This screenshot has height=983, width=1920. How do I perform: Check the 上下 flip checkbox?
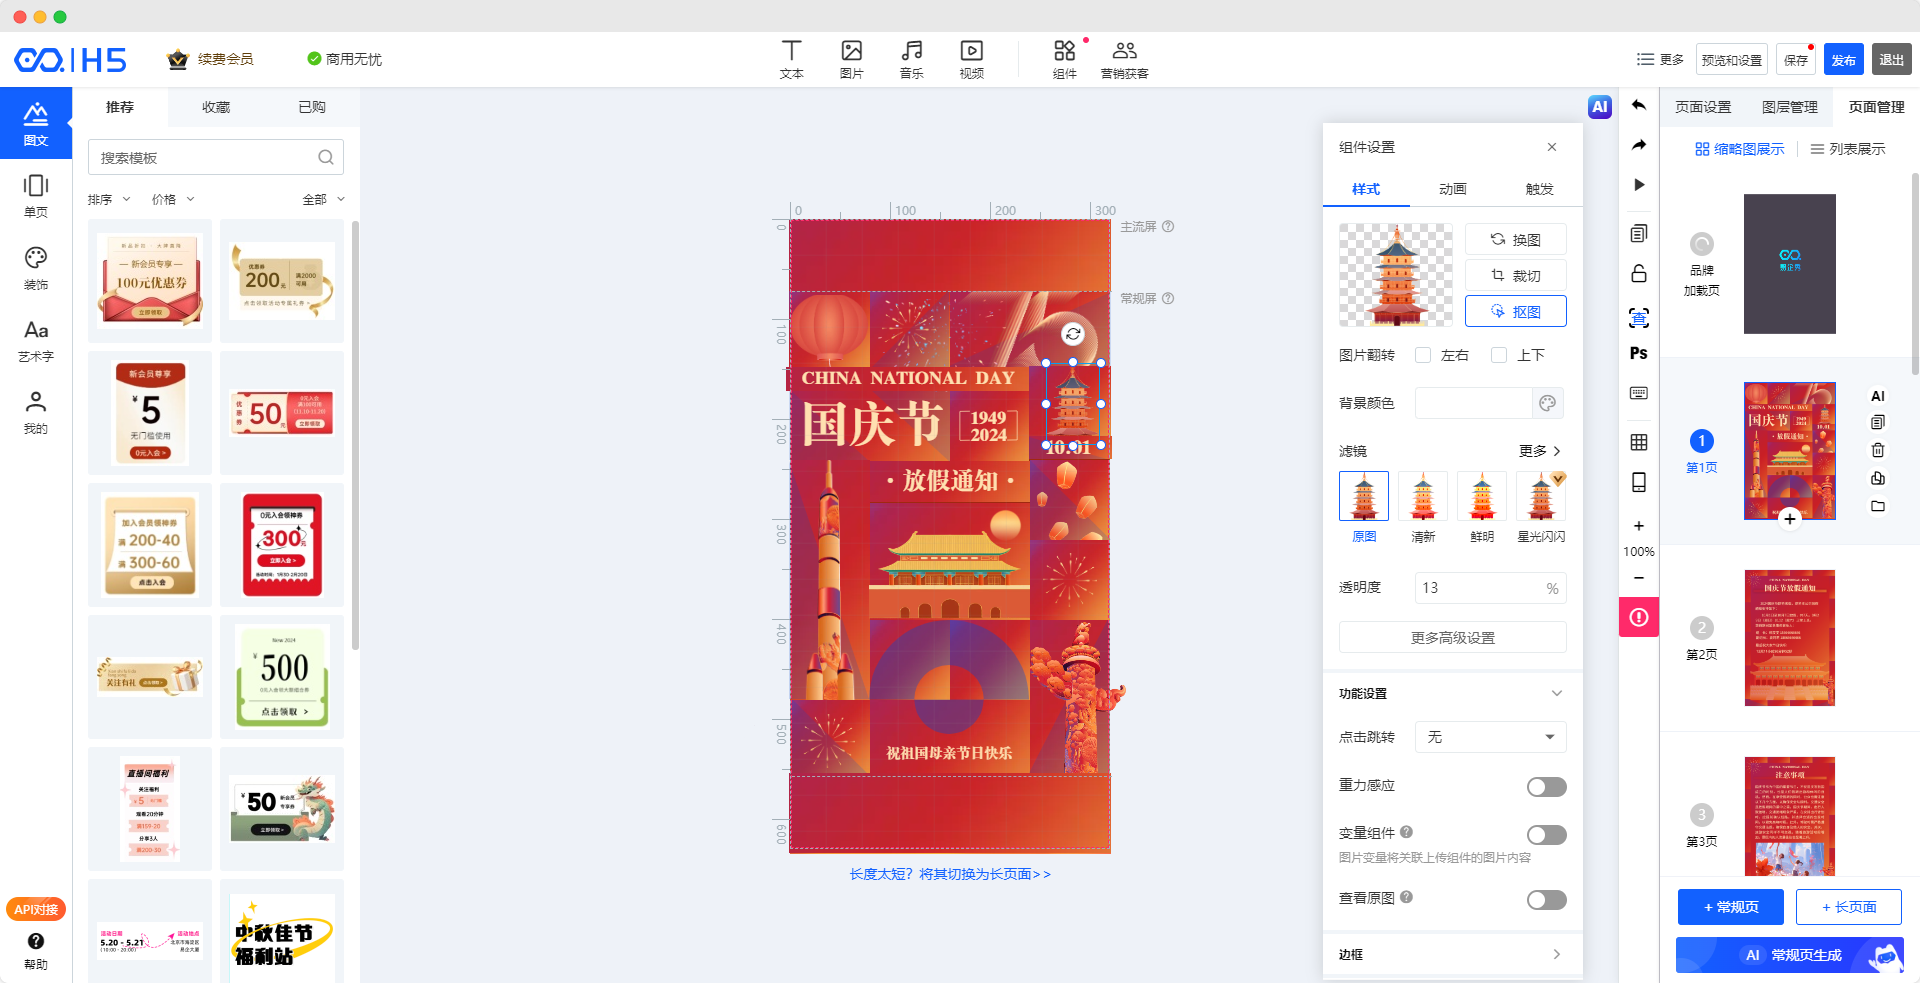click(1499, 355)
